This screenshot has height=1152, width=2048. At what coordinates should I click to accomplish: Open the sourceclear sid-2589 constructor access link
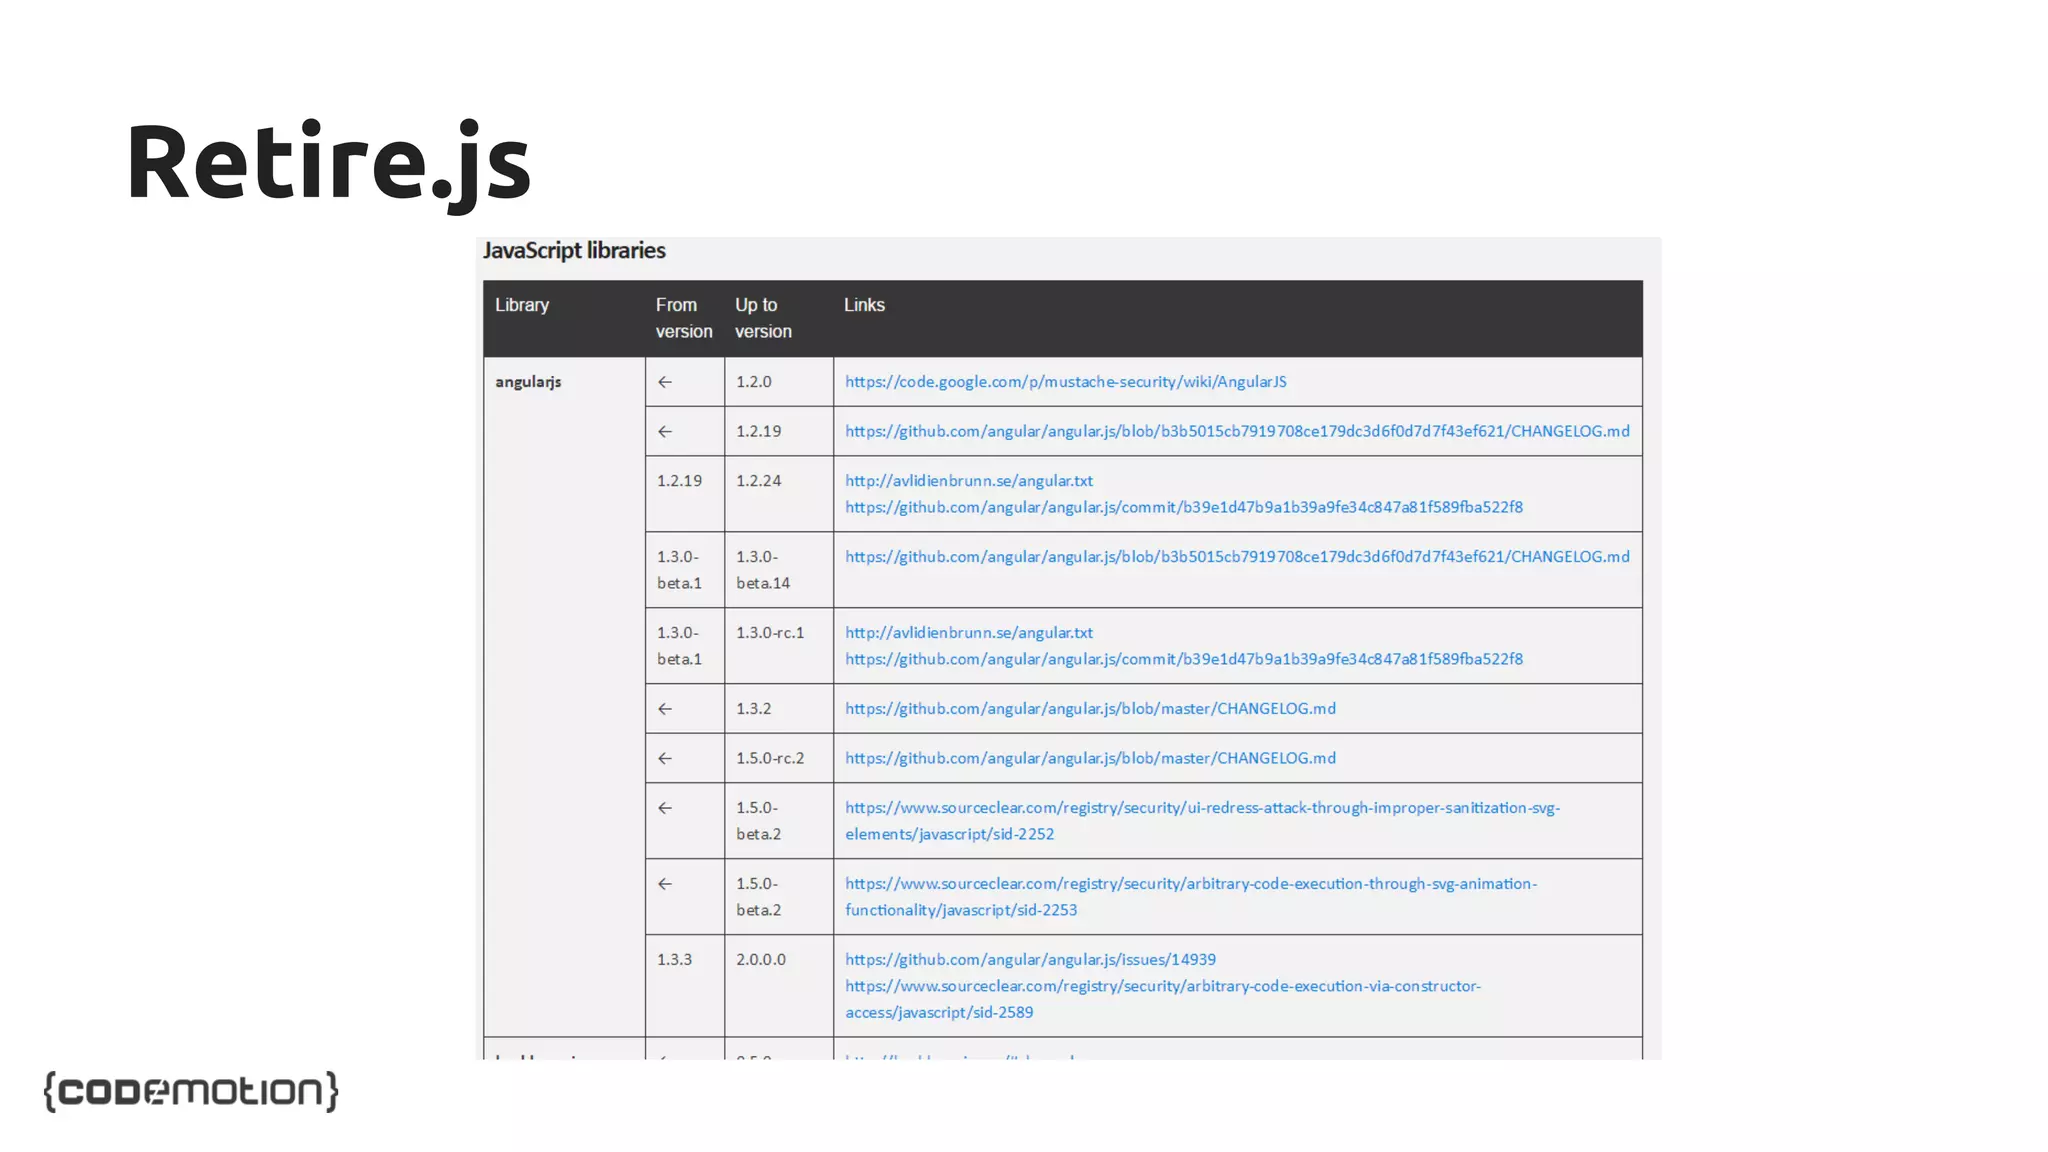click(1162, 986)
